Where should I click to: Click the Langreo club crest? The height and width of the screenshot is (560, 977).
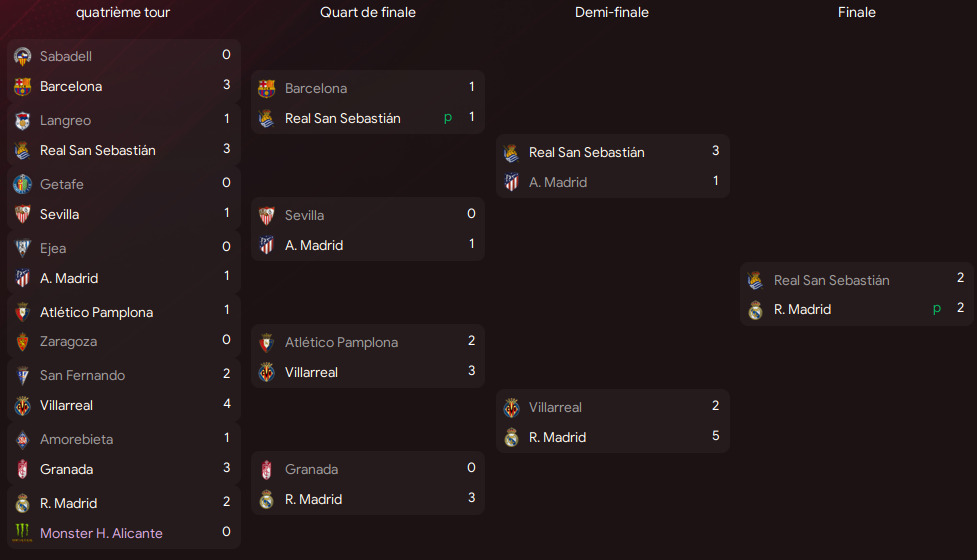pyautogui.click(x=22, y=121)
